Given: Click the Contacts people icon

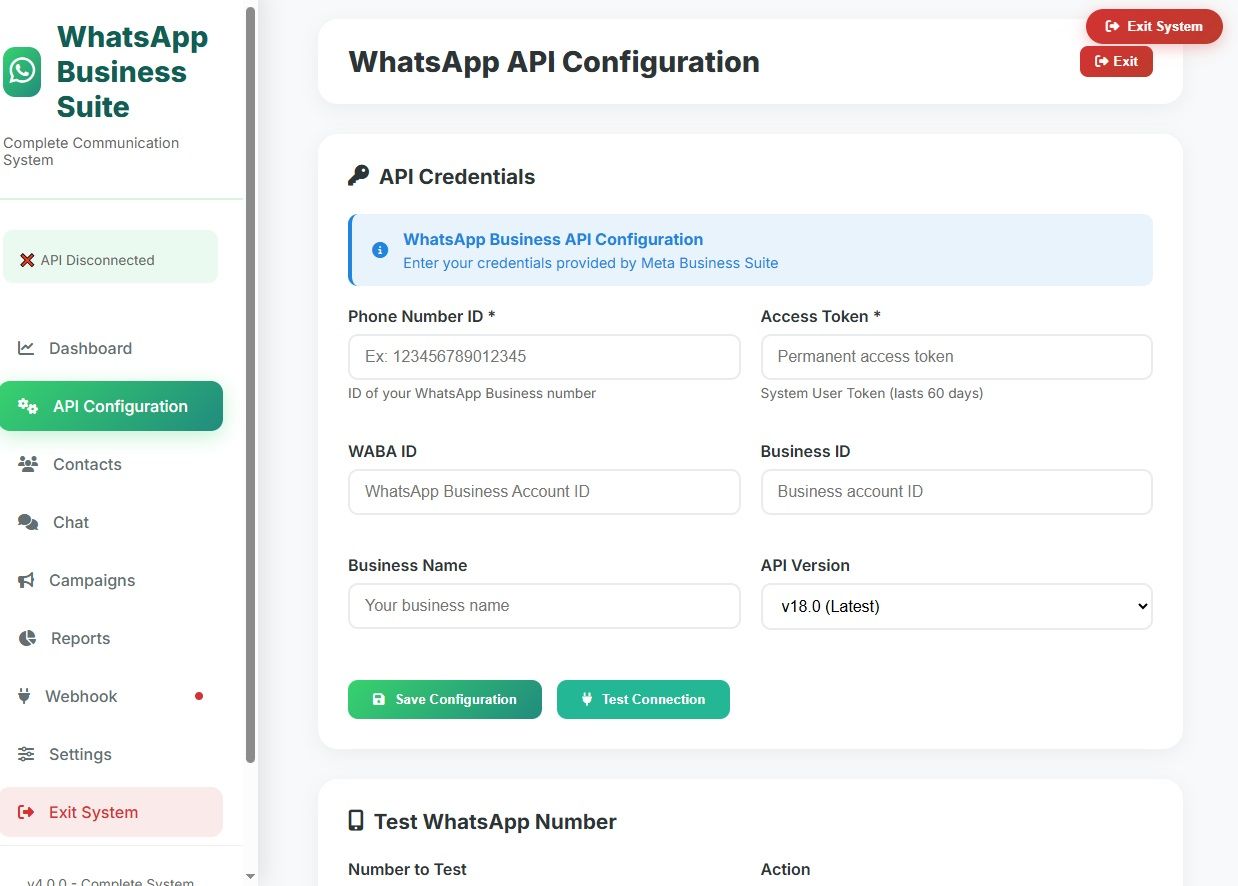Looking at the screenshot, I should [x=28, y=464].
